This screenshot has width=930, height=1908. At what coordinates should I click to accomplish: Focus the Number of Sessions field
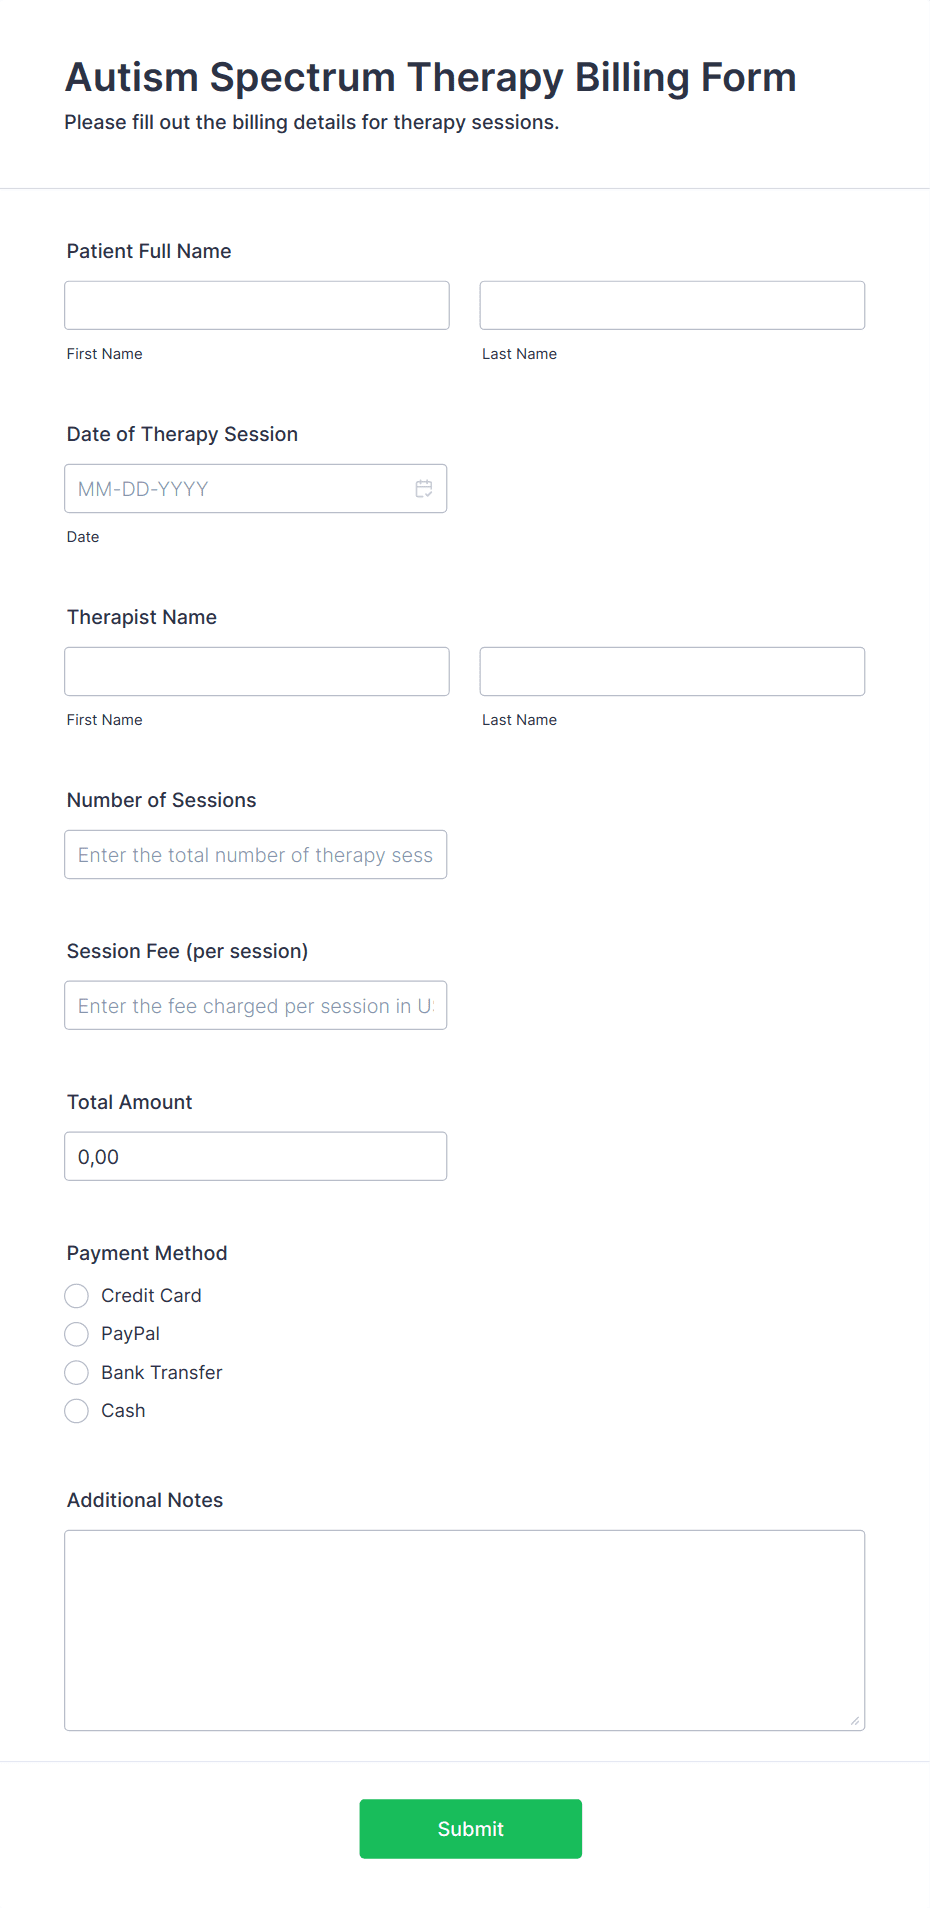tap(256, 855)
